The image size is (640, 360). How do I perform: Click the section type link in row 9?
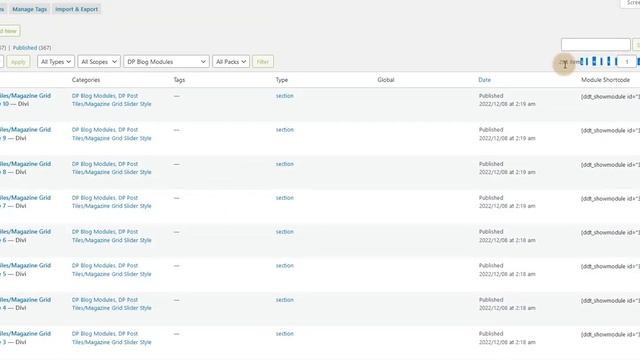[x=284, y=130]
